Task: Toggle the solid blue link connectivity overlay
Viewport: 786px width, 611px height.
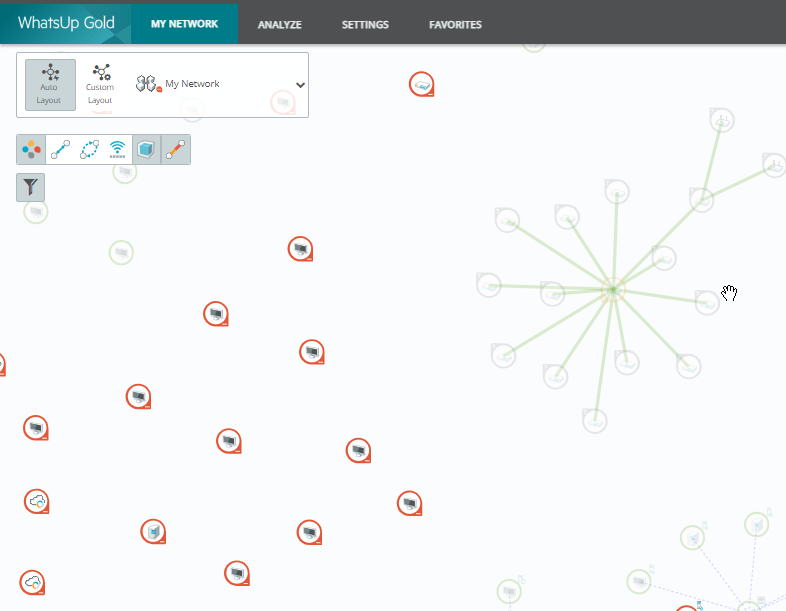Action: tap(60, 150)
